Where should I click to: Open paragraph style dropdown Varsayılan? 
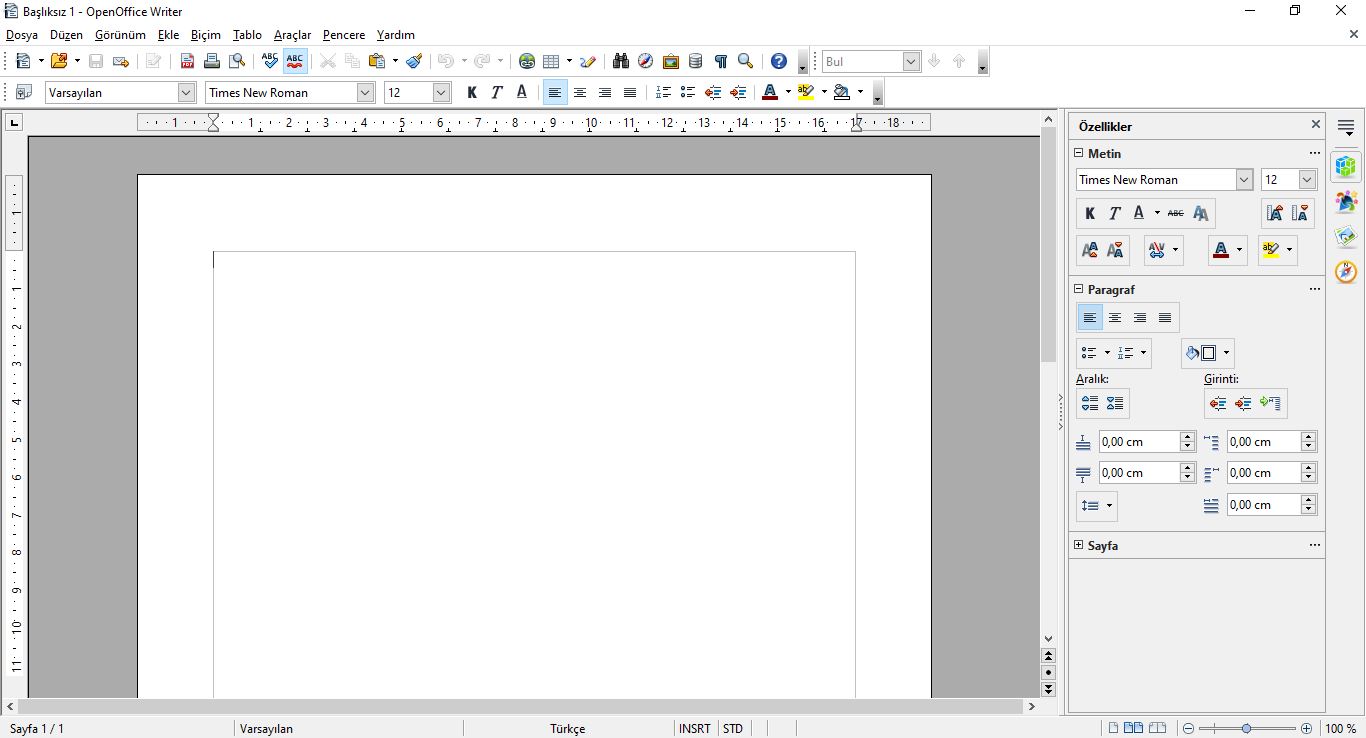click(x=186, y=92)
